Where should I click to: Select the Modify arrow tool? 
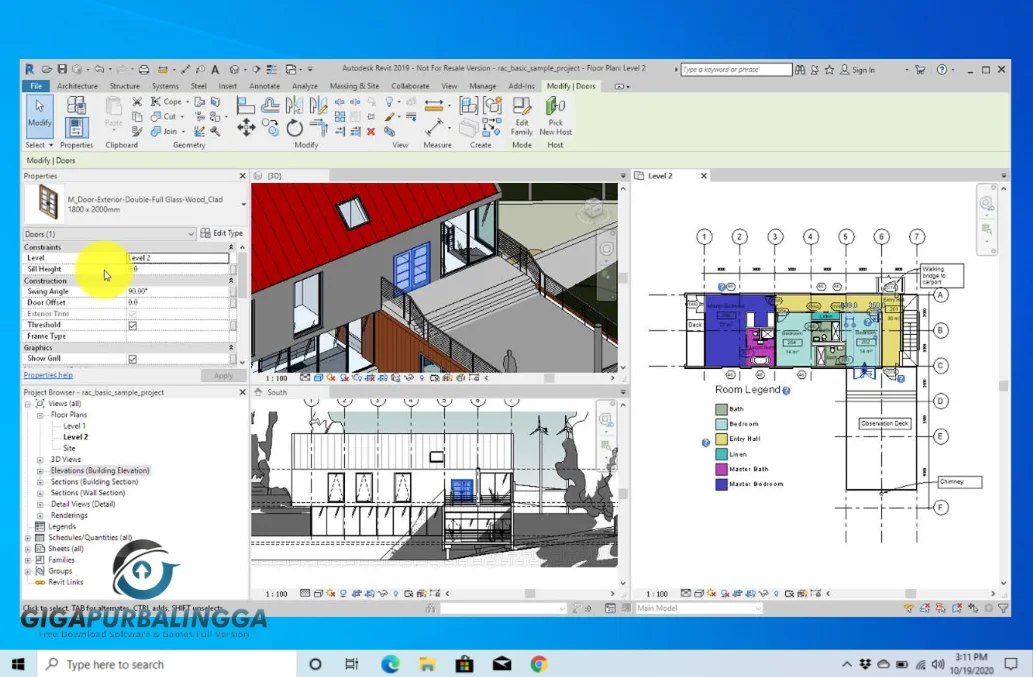click(39, 112)
